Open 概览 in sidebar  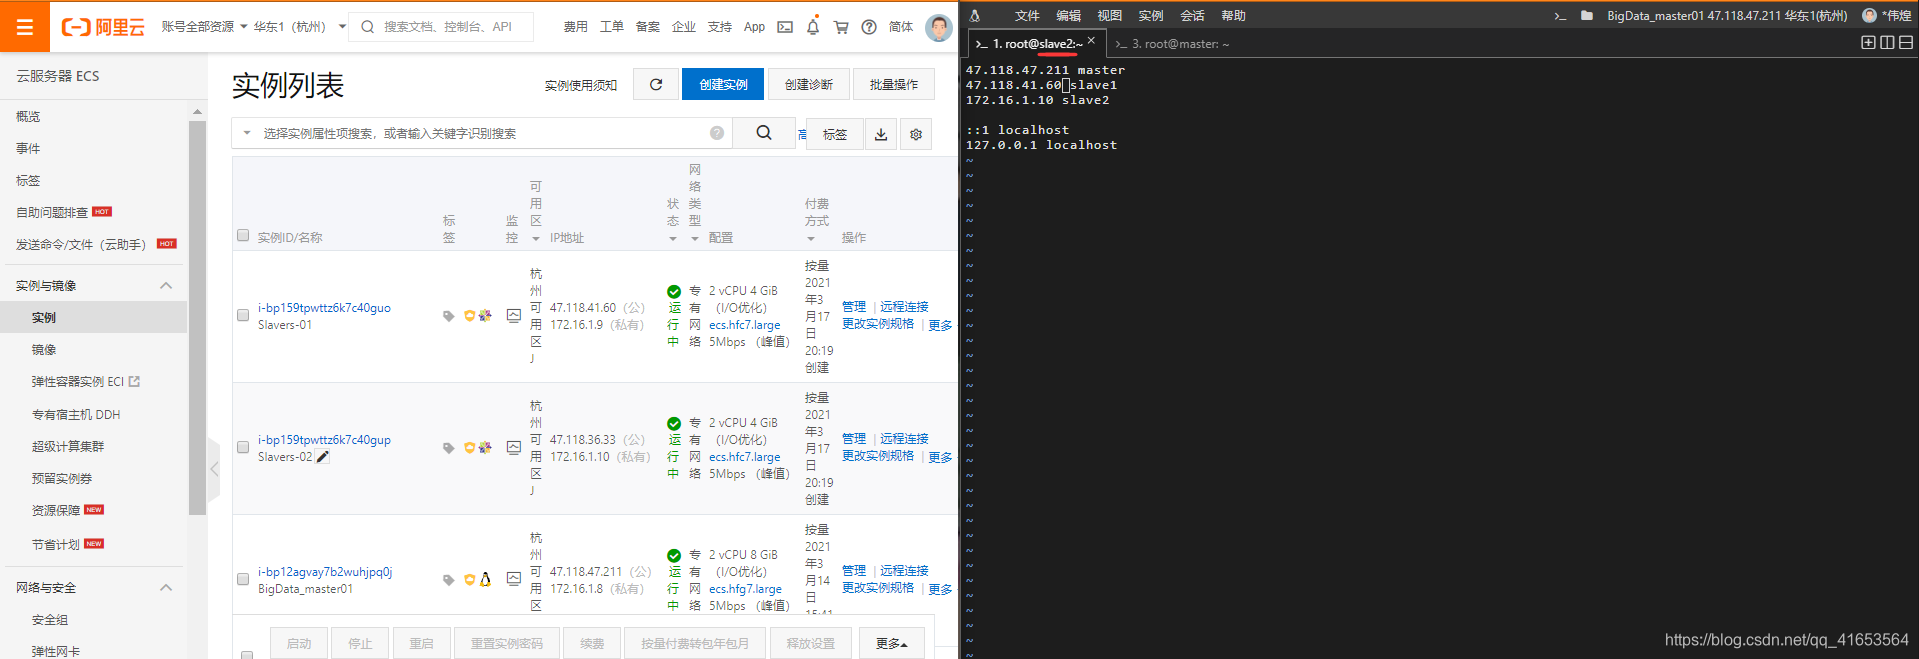(x=28, y=117)
